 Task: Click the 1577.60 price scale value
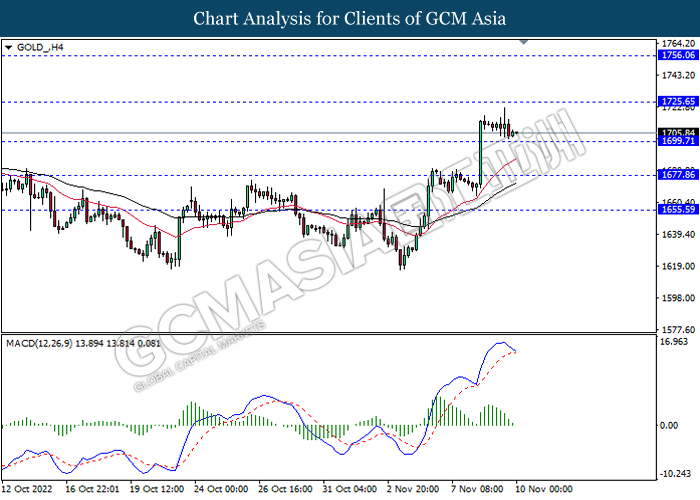click(x=678, y=329)
